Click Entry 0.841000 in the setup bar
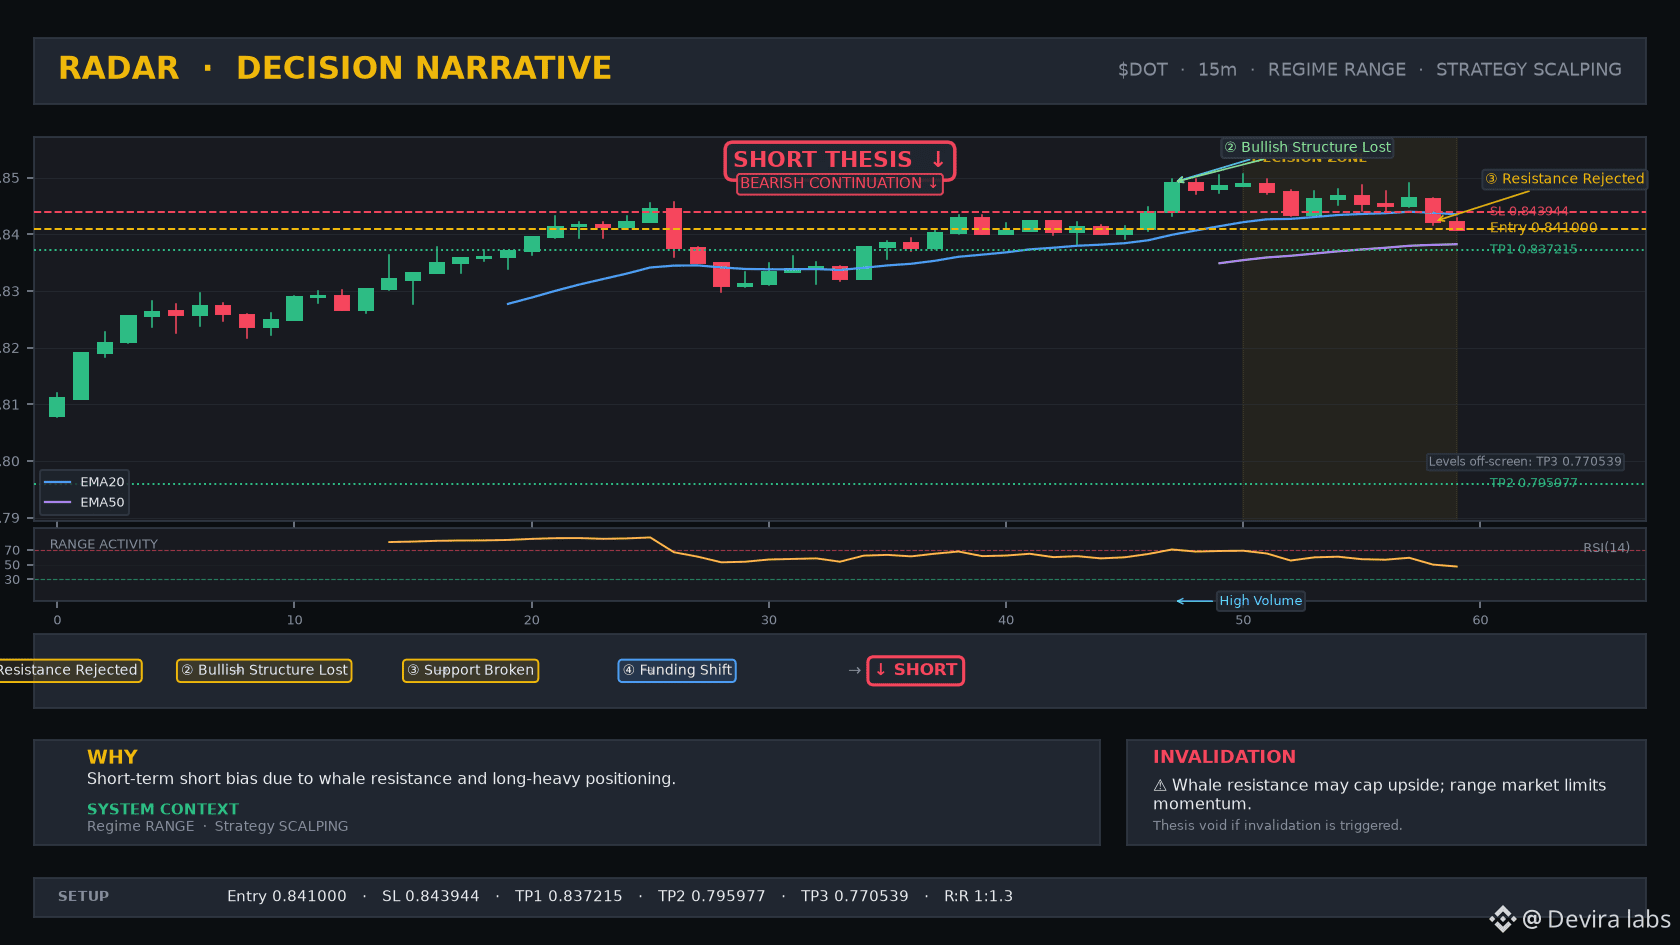1680x945 pixels. pyautogui.click(x=287, y=897)
